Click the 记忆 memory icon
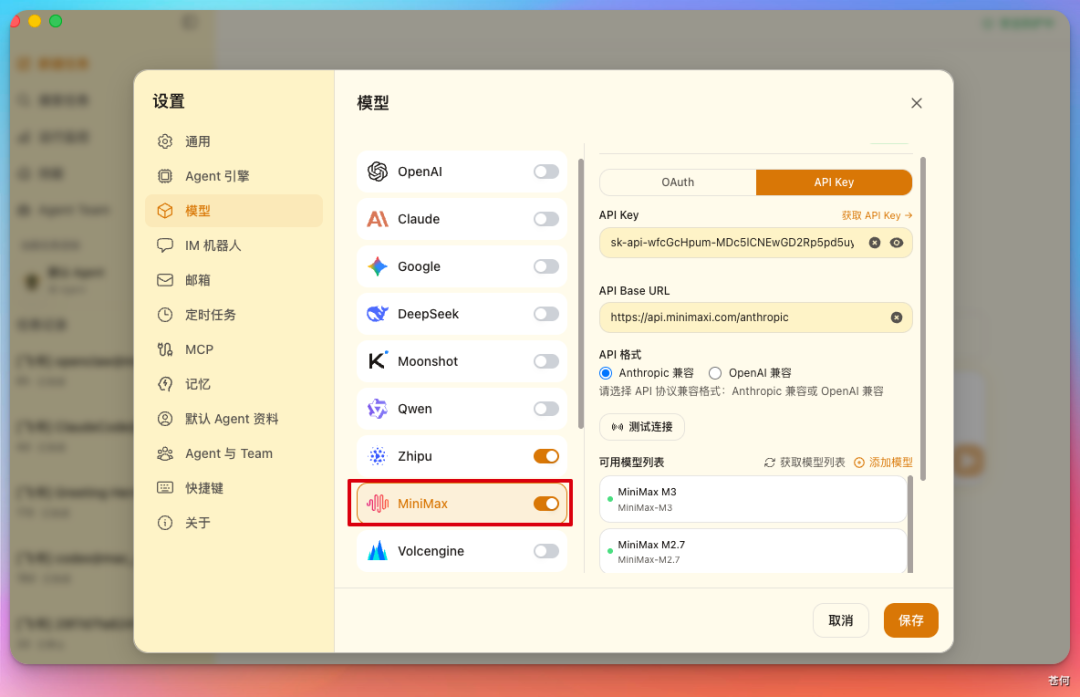Image resolution: width=1080 pixels, height=697 pixels. [165, 384]
